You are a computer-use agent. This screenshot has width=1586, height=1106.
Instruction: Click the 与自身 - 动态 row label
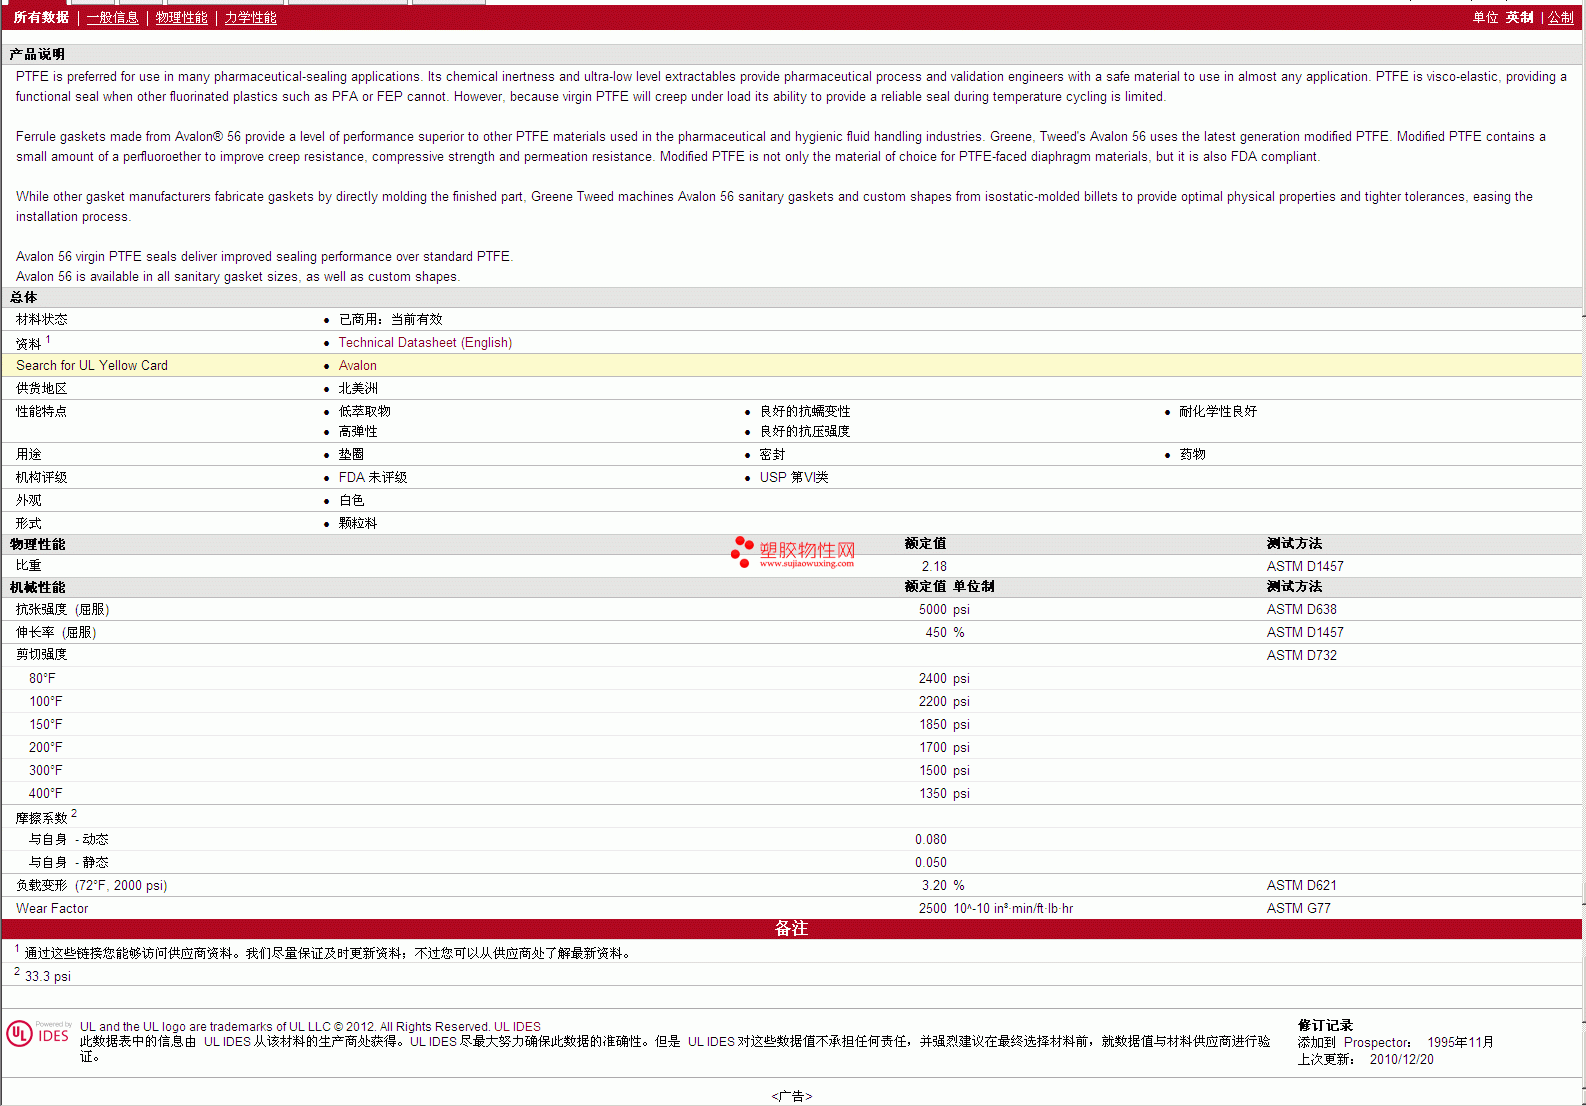pyautogui.click(x=68, y=839)
